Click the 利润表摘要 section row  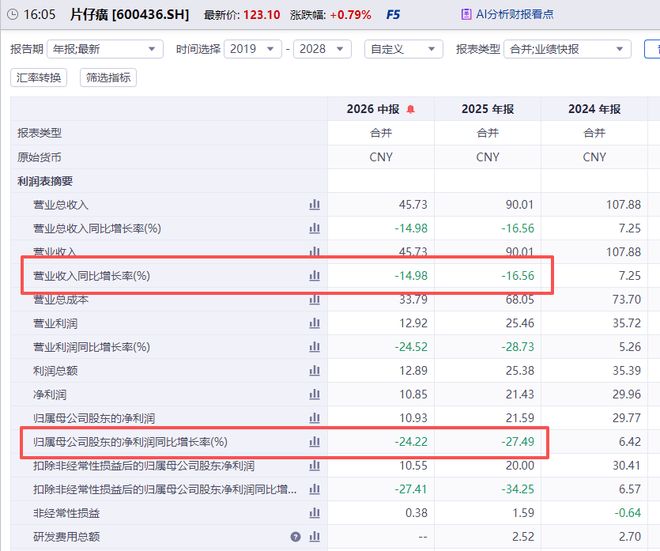pos(45,181)
